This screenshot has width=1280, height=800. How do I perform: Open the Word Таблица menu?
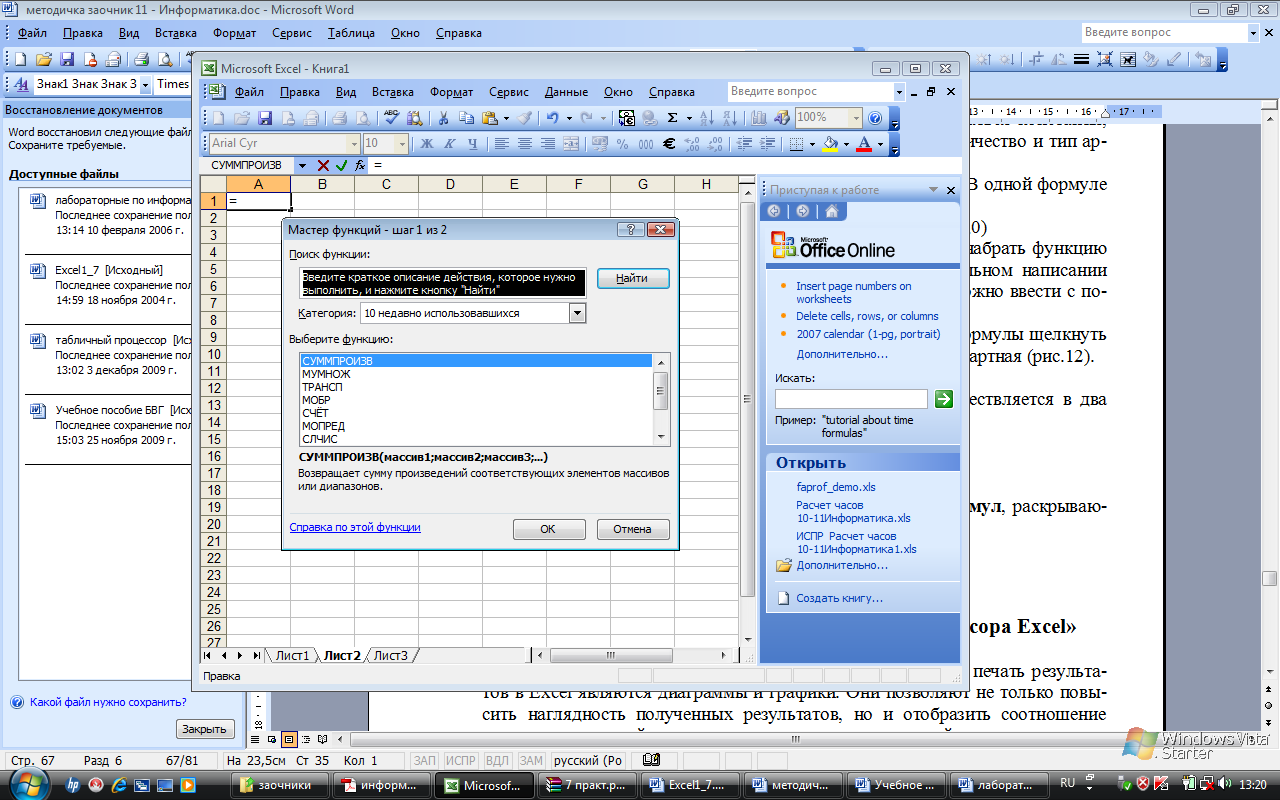[351, 33]
